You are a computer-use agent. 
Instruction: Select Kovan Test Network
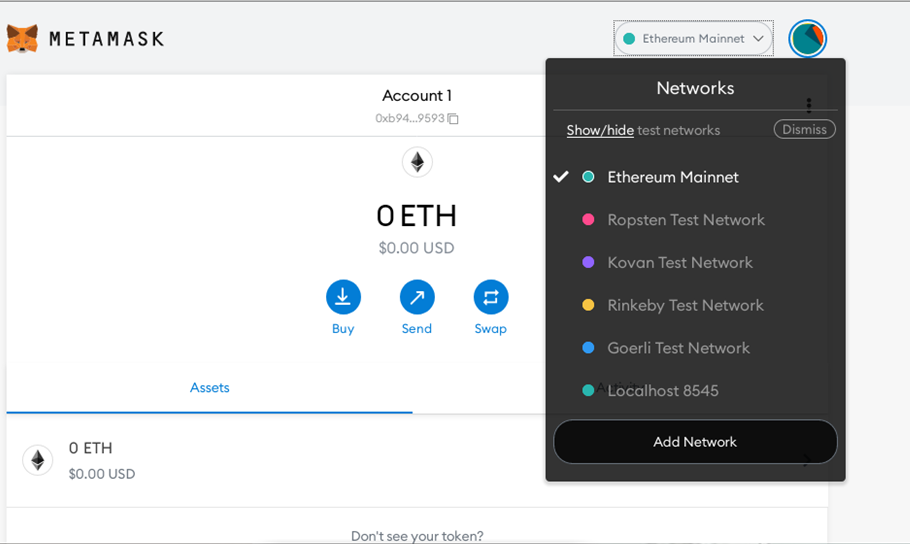pyautogui.click(x=695, y=262)
